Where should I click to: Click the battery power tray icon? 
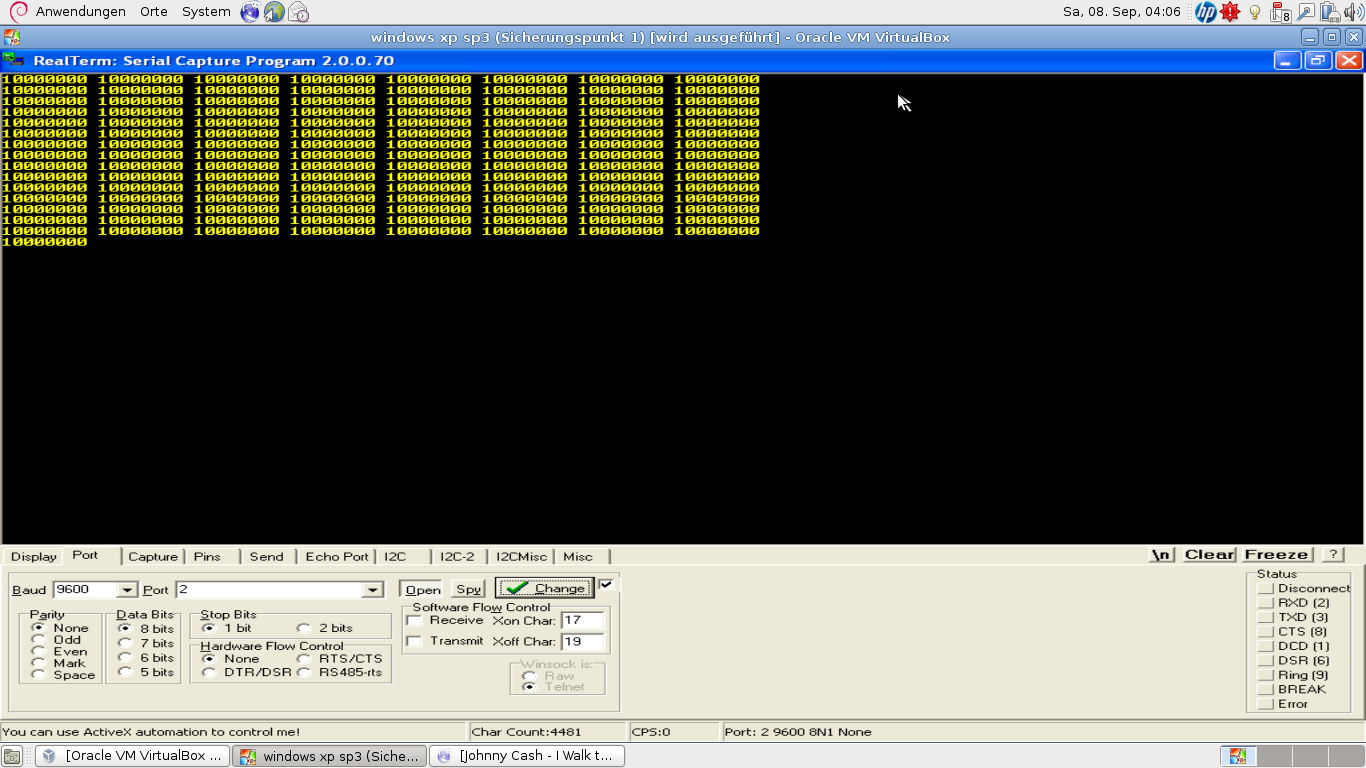(1329, 12)
